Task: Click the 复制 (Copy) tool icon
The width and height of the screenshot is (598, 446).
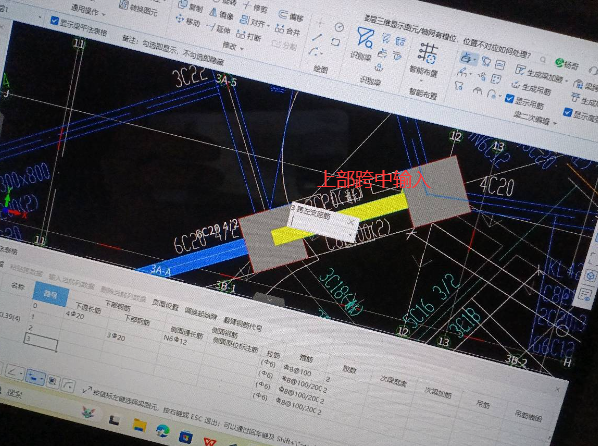Action: (183, 5)
